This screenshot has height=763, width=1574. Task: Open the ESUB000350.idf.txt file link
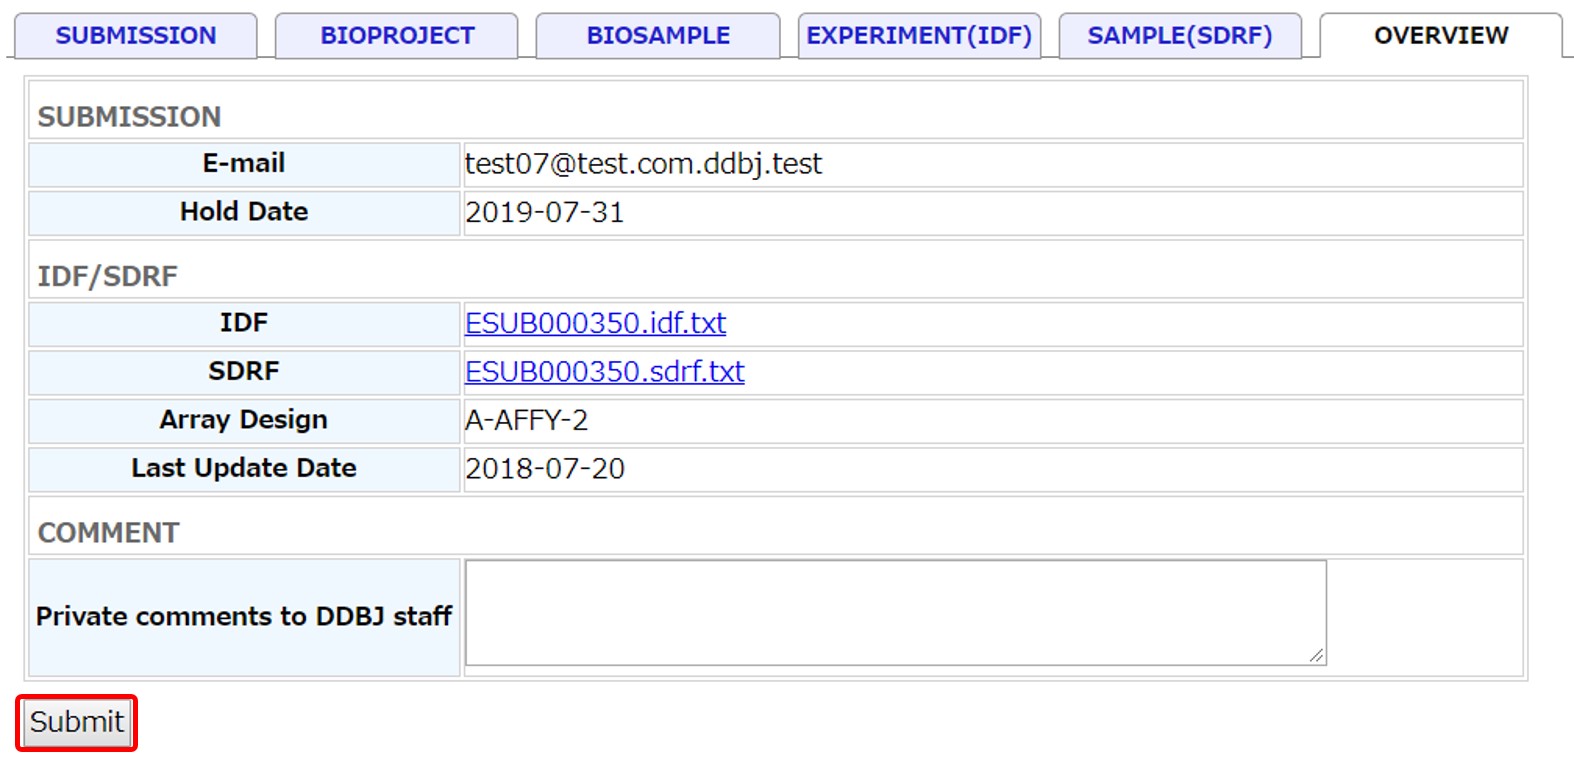pos(596,323)
